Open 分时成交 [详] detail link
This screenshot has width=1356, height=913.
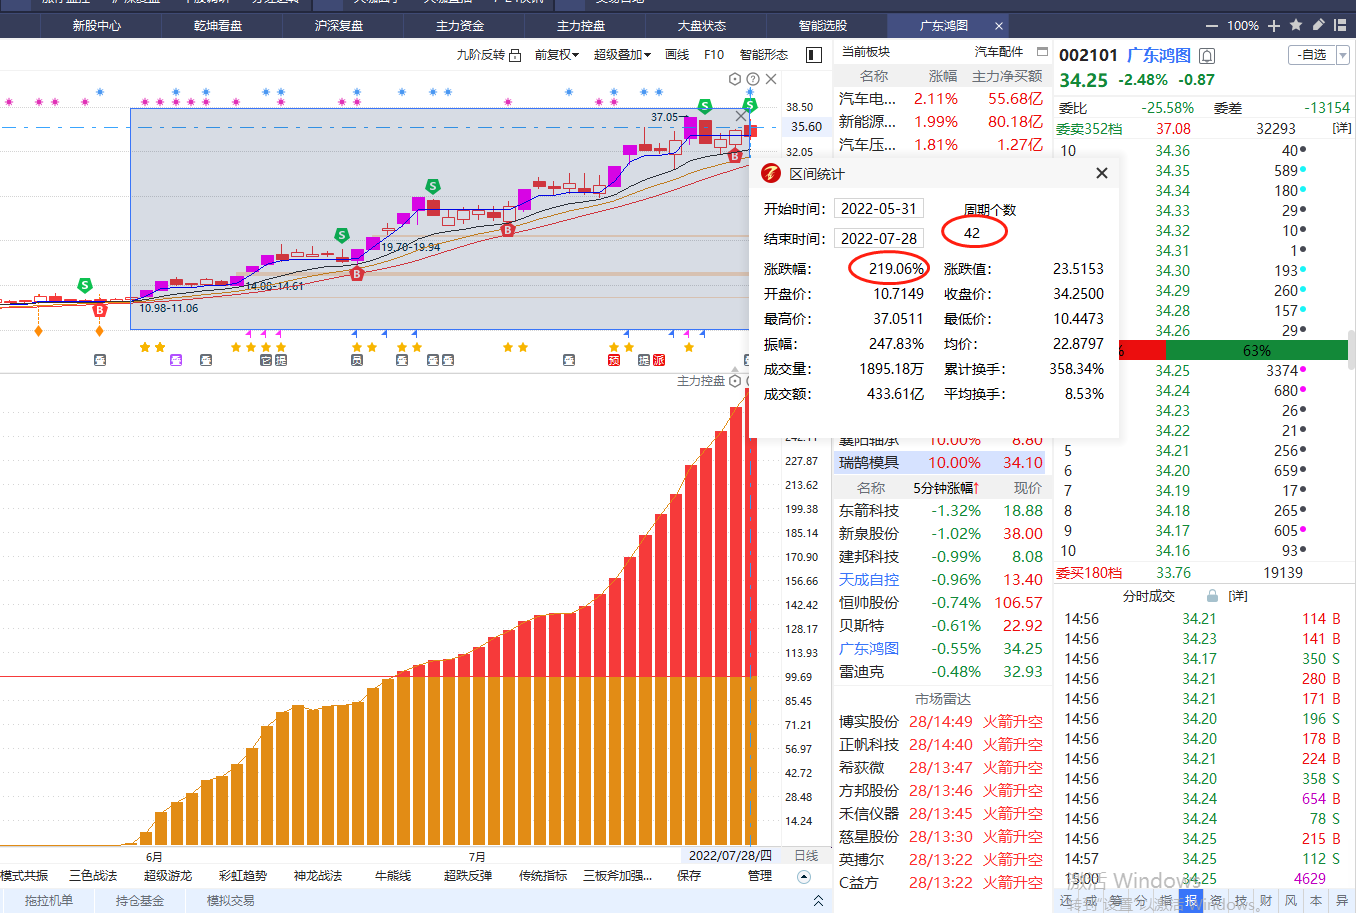(x=1238, y=596)
